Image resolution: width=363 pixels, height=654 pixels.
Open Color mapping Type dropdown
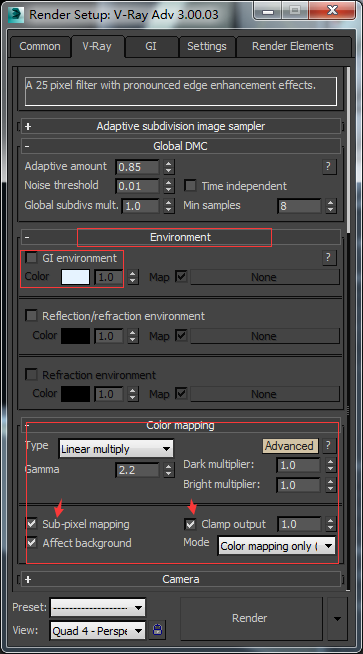pos(116,449)
